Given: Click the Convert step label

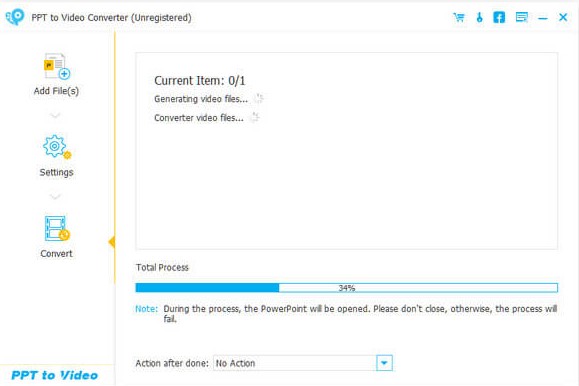Looking at the screenshot, I should tap(56, 254).
